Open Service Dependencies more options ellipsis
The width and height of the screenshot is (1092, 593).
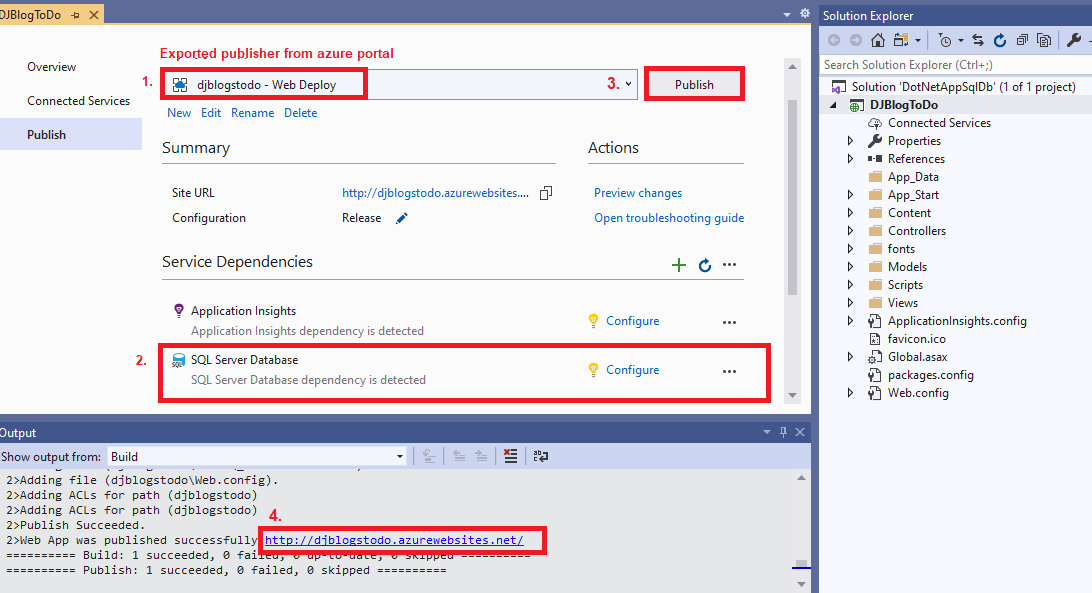(729, 265)
